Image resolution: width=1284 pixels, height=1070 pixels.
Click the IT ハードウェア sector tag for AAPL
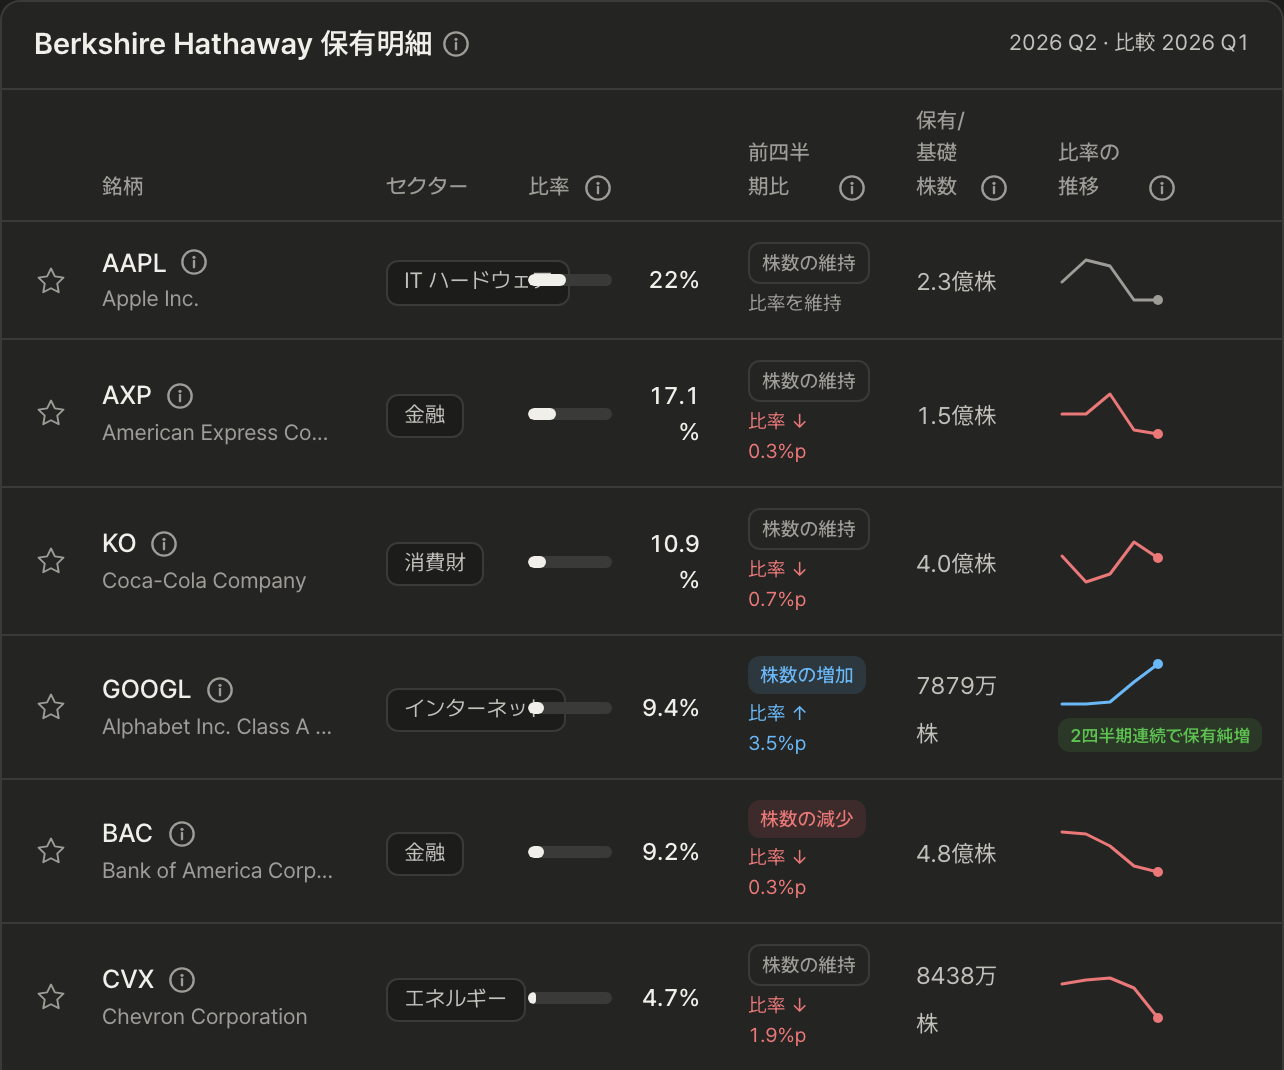[478, 282]
